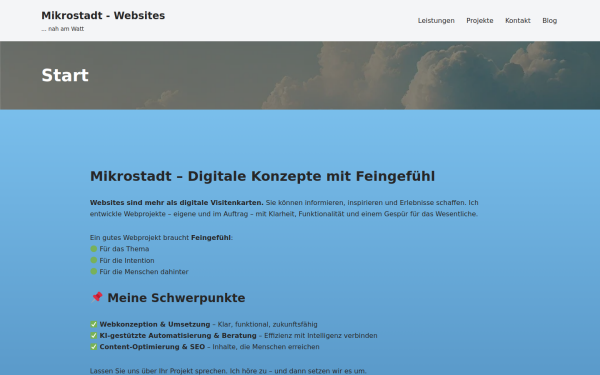
Task: Click the Mikrostadt - Websites site title
Action: [x=103, y=16]
